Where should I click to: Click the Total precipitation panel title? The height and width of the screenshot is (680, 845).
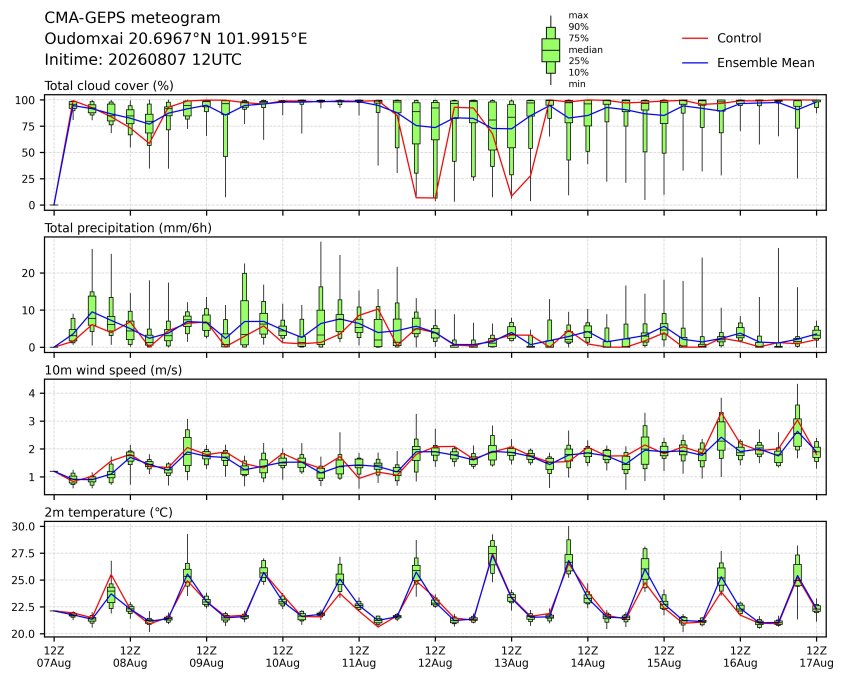[x=128, y=228]
